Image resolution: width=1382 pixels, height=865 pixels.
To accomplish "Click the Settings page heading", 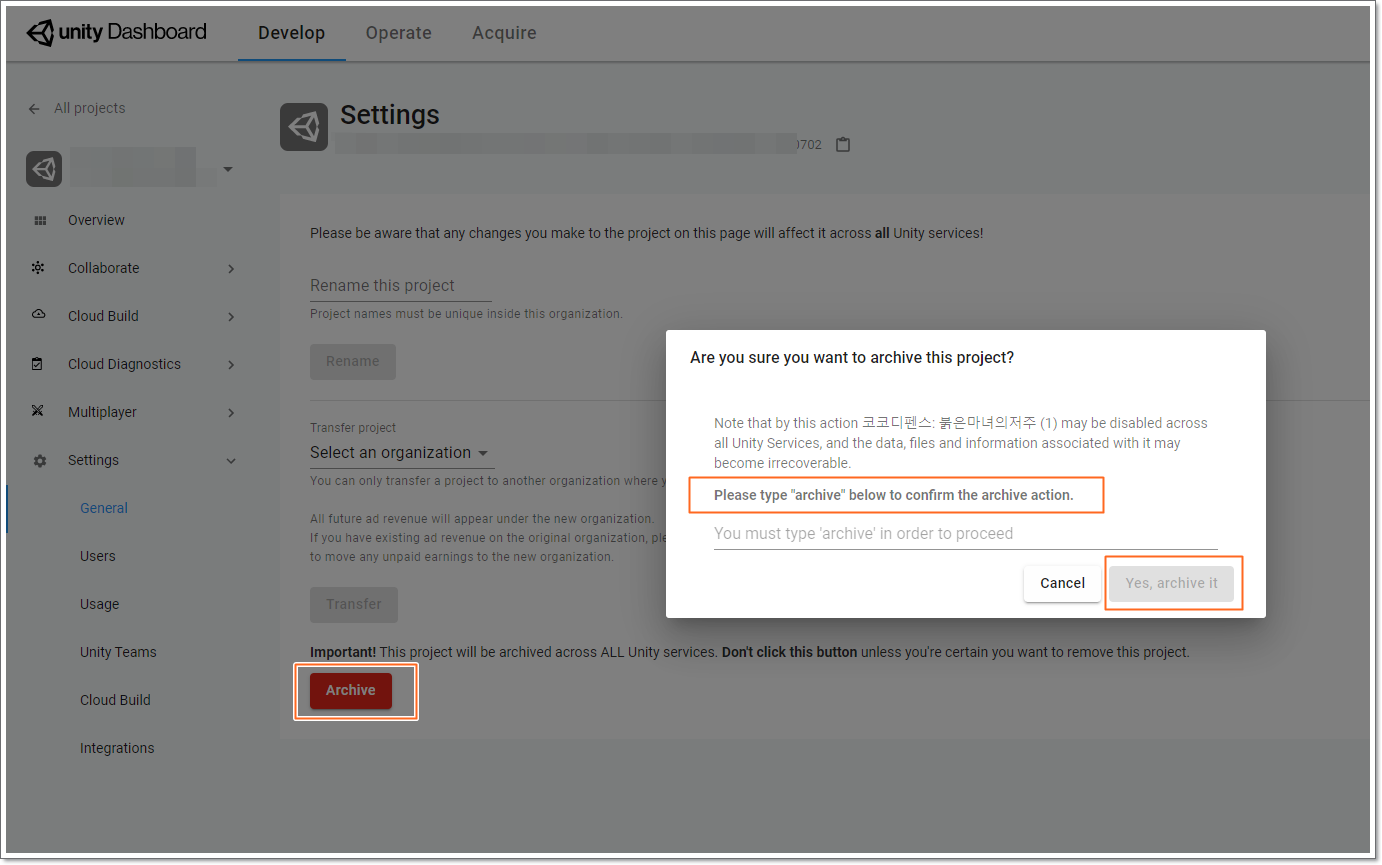I will pyautogui.click(x=390, y=115).
